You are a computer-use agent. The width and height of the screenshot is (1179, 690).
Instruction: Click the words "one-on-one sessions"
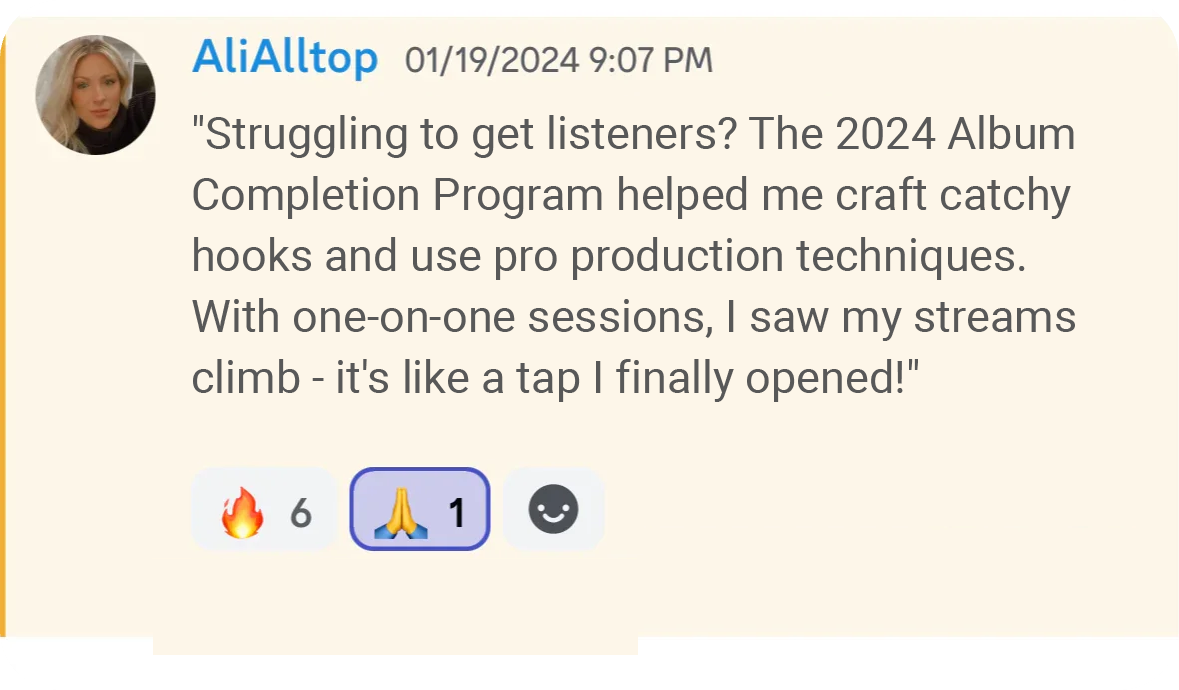coord(502,317)
